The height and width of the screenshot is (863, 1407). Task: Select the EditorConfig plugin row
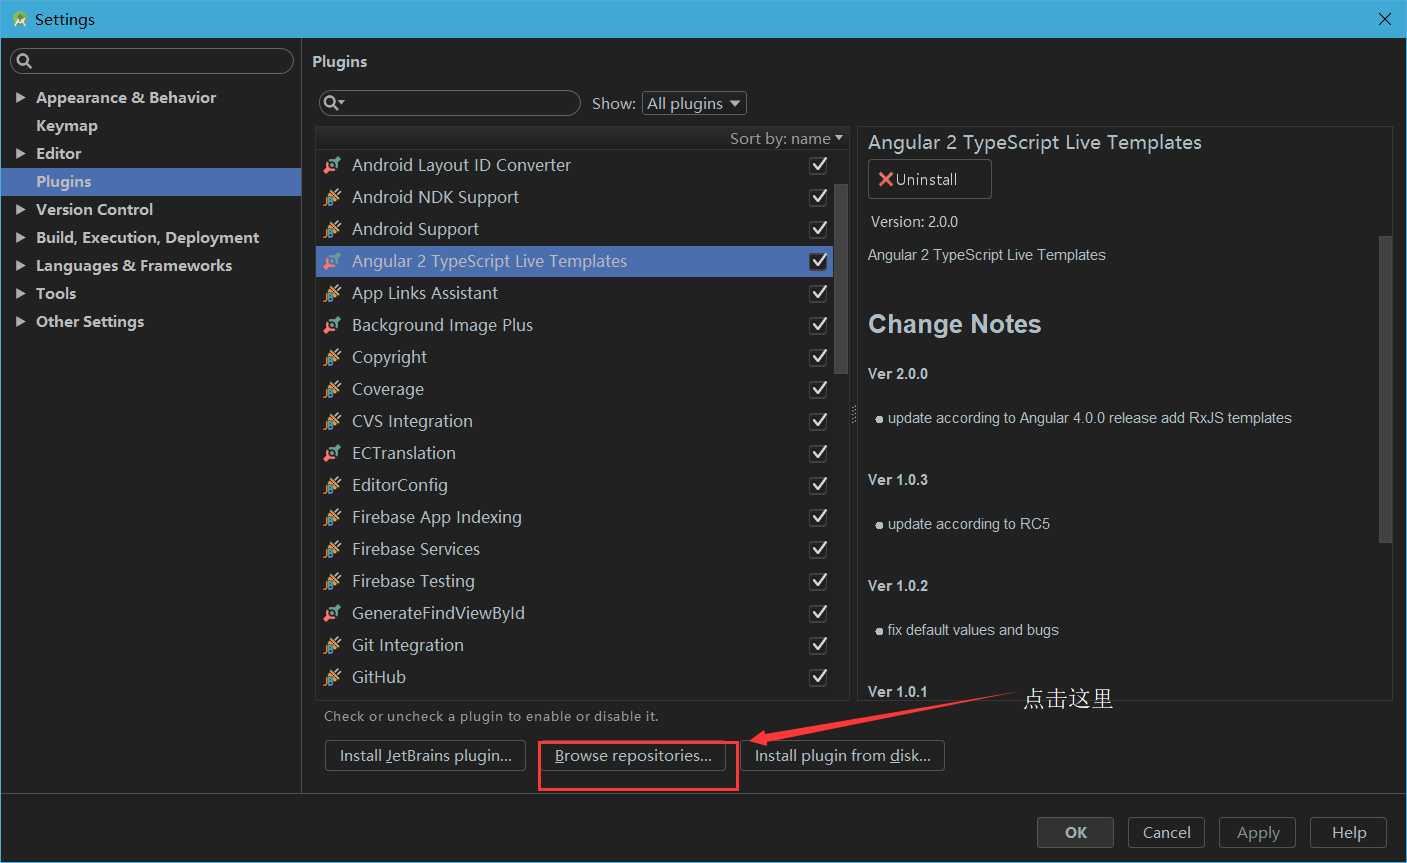(x=575, y=485)
